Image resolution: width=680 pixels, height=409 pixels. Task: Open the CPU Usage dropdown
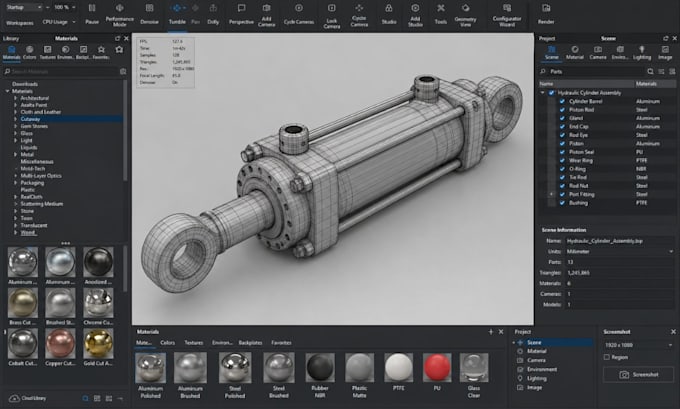[x=59, y=22]
